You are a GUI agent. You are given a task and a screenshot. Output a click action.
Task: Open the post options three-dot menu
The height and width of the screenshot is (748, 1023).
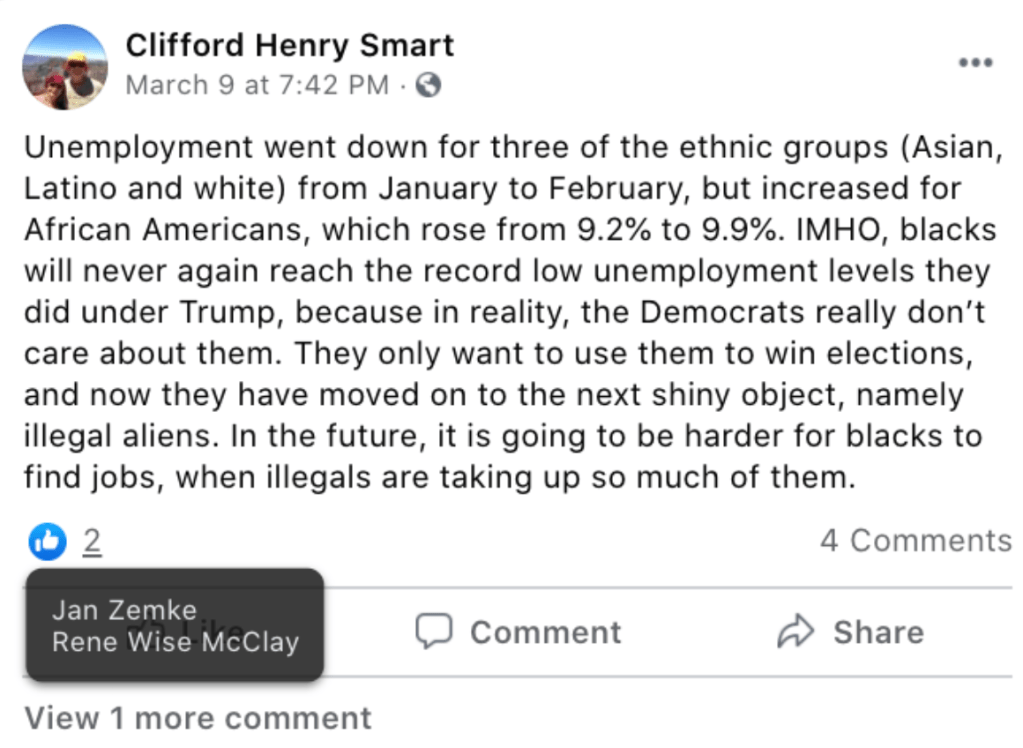pyautogui.click(x=975, y=63)
